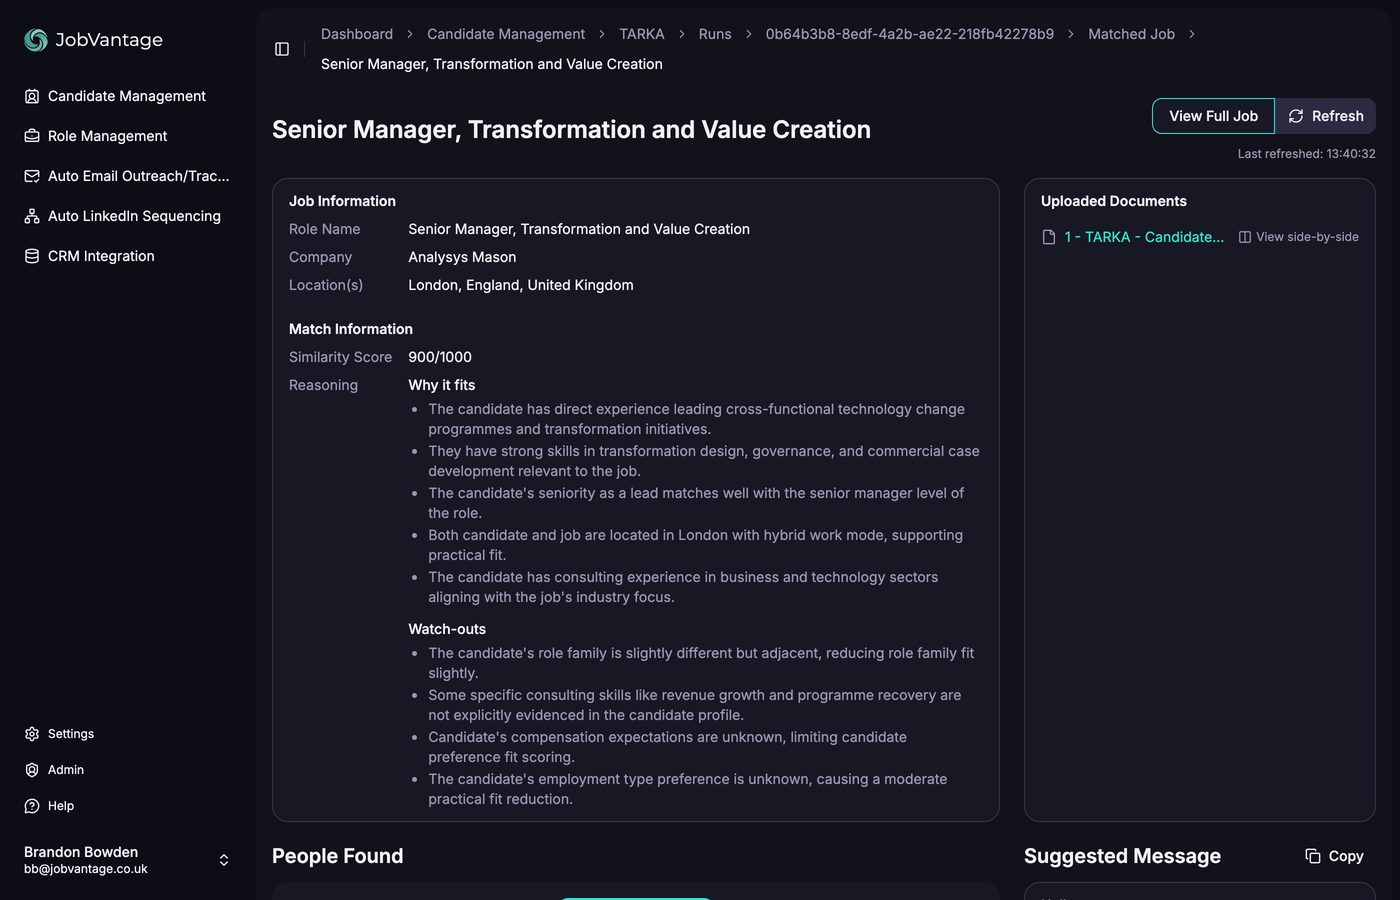Click the Role Management briefcase icon
The height and width of the screenshot is (900, 1400).
pos(32,136)
